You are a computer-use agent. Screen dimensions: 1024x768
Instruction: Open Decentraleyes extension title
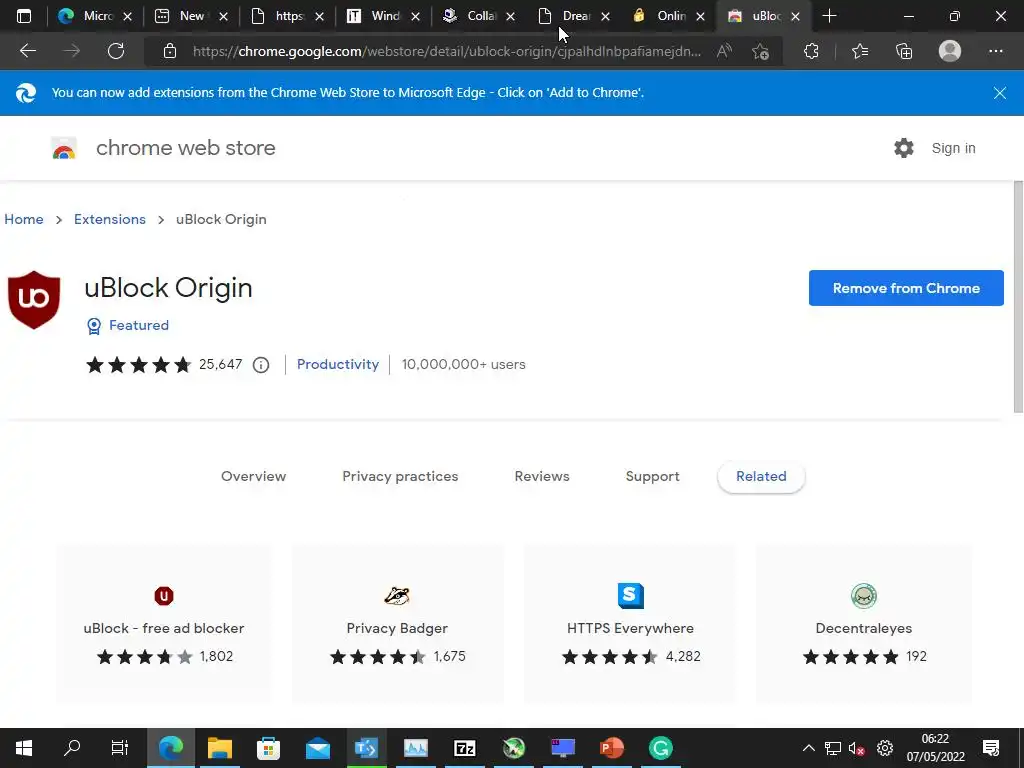(x=863, y=628)
